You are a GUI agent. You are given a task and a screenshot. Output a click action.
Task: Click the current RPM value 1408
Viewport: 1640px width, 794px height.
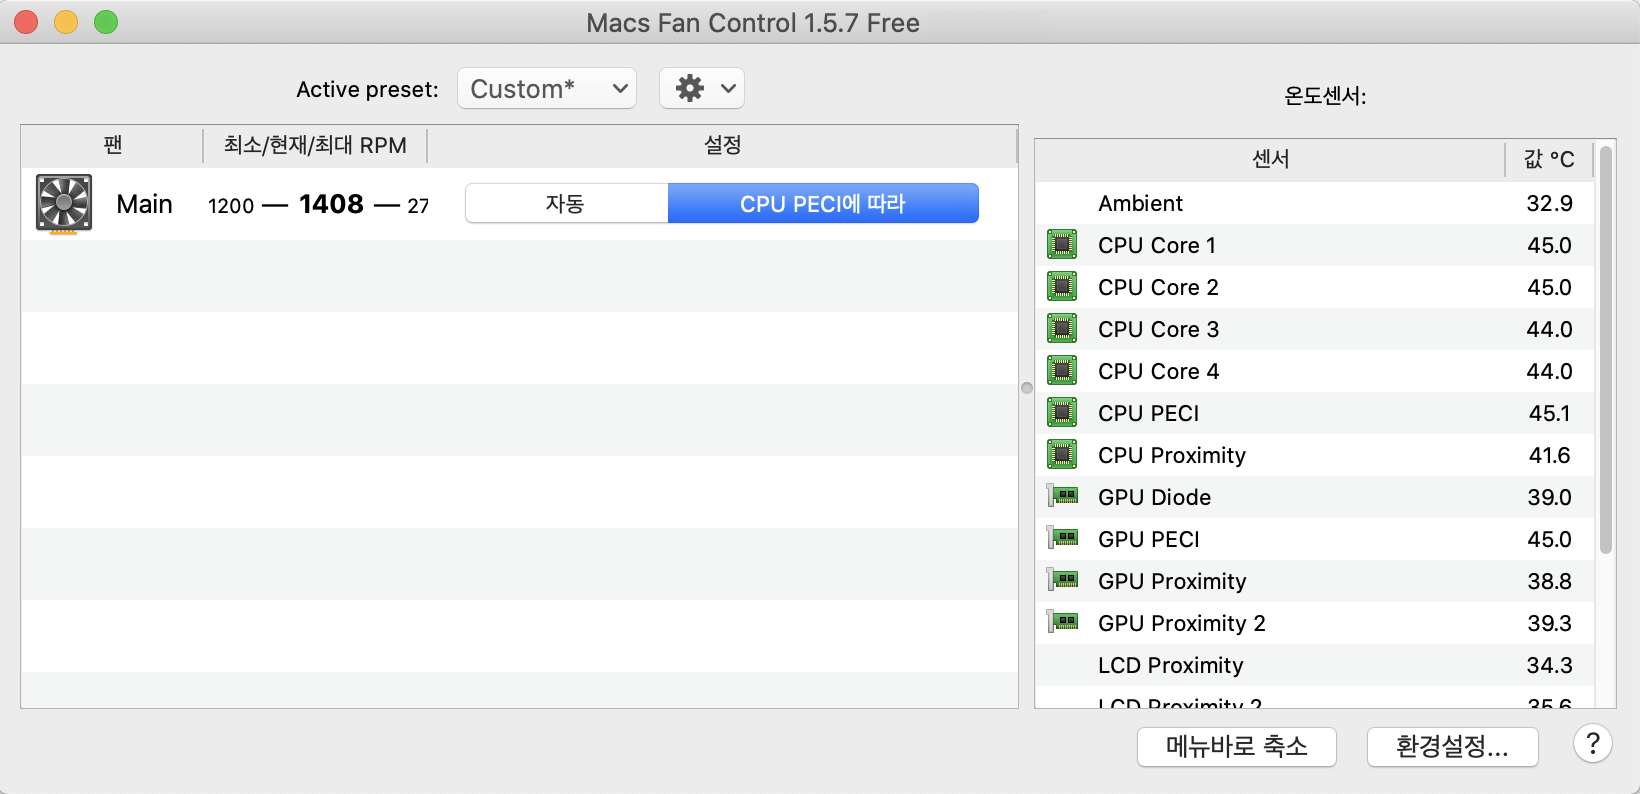[331, 204]
